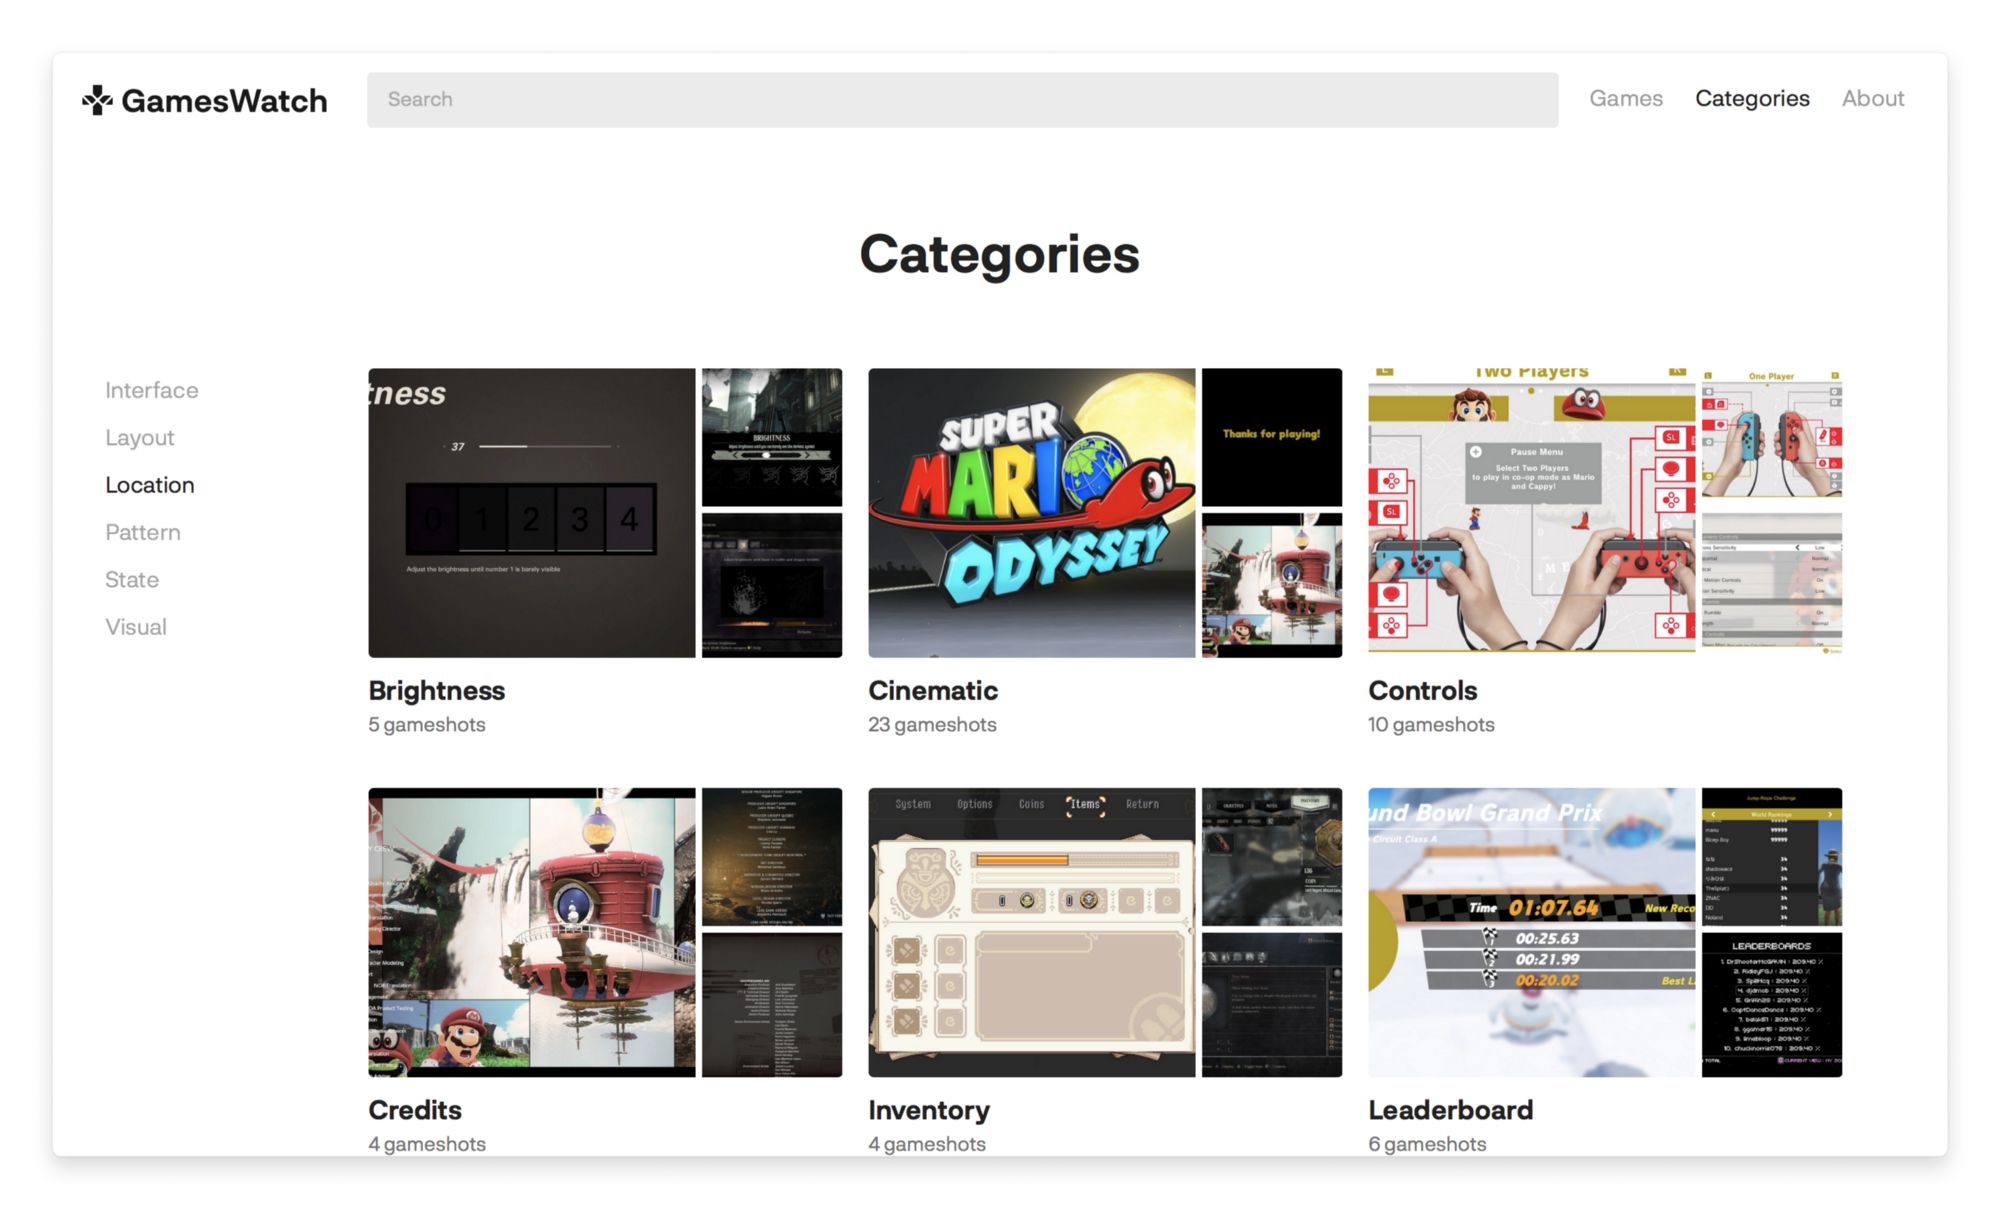Viewport: 2000px width, 1210px height.
Task: Click the Search input field
Action: point(961,100)
